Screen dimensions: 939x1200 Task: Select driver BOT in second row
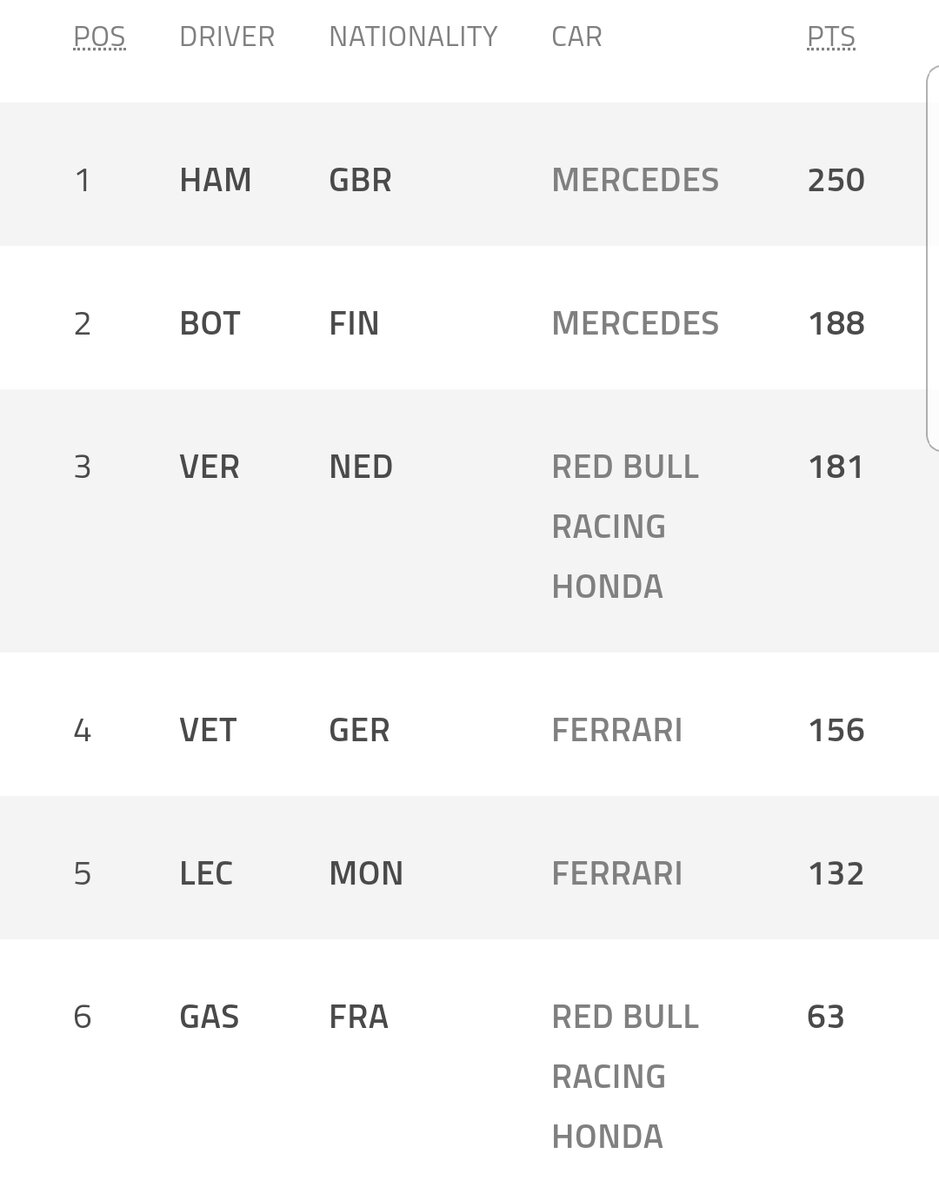coord(210,324)
